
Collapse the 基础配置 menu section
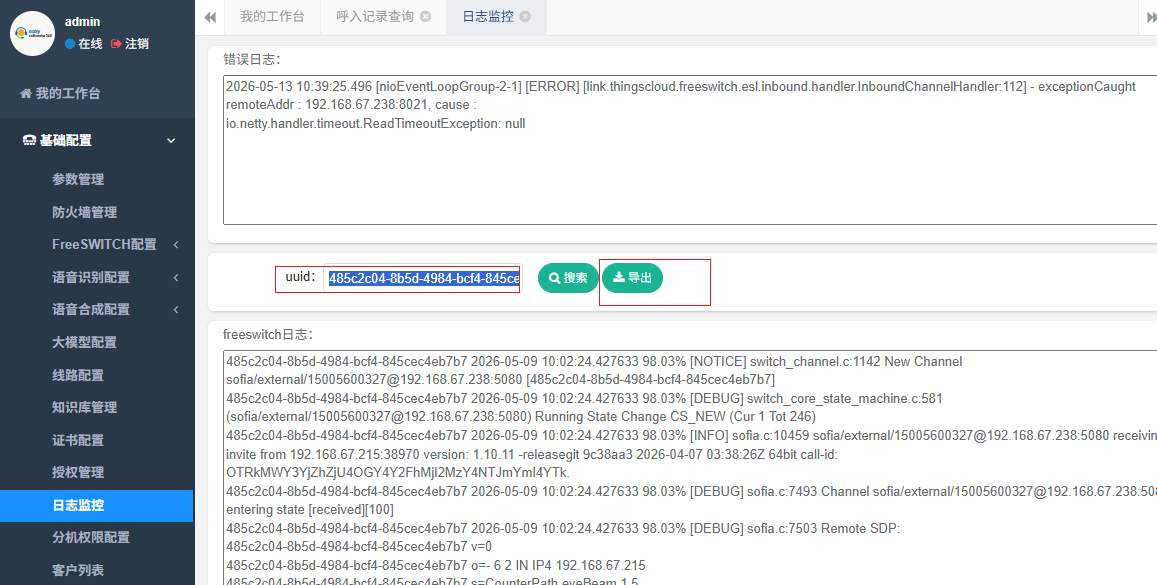(97, 140)
